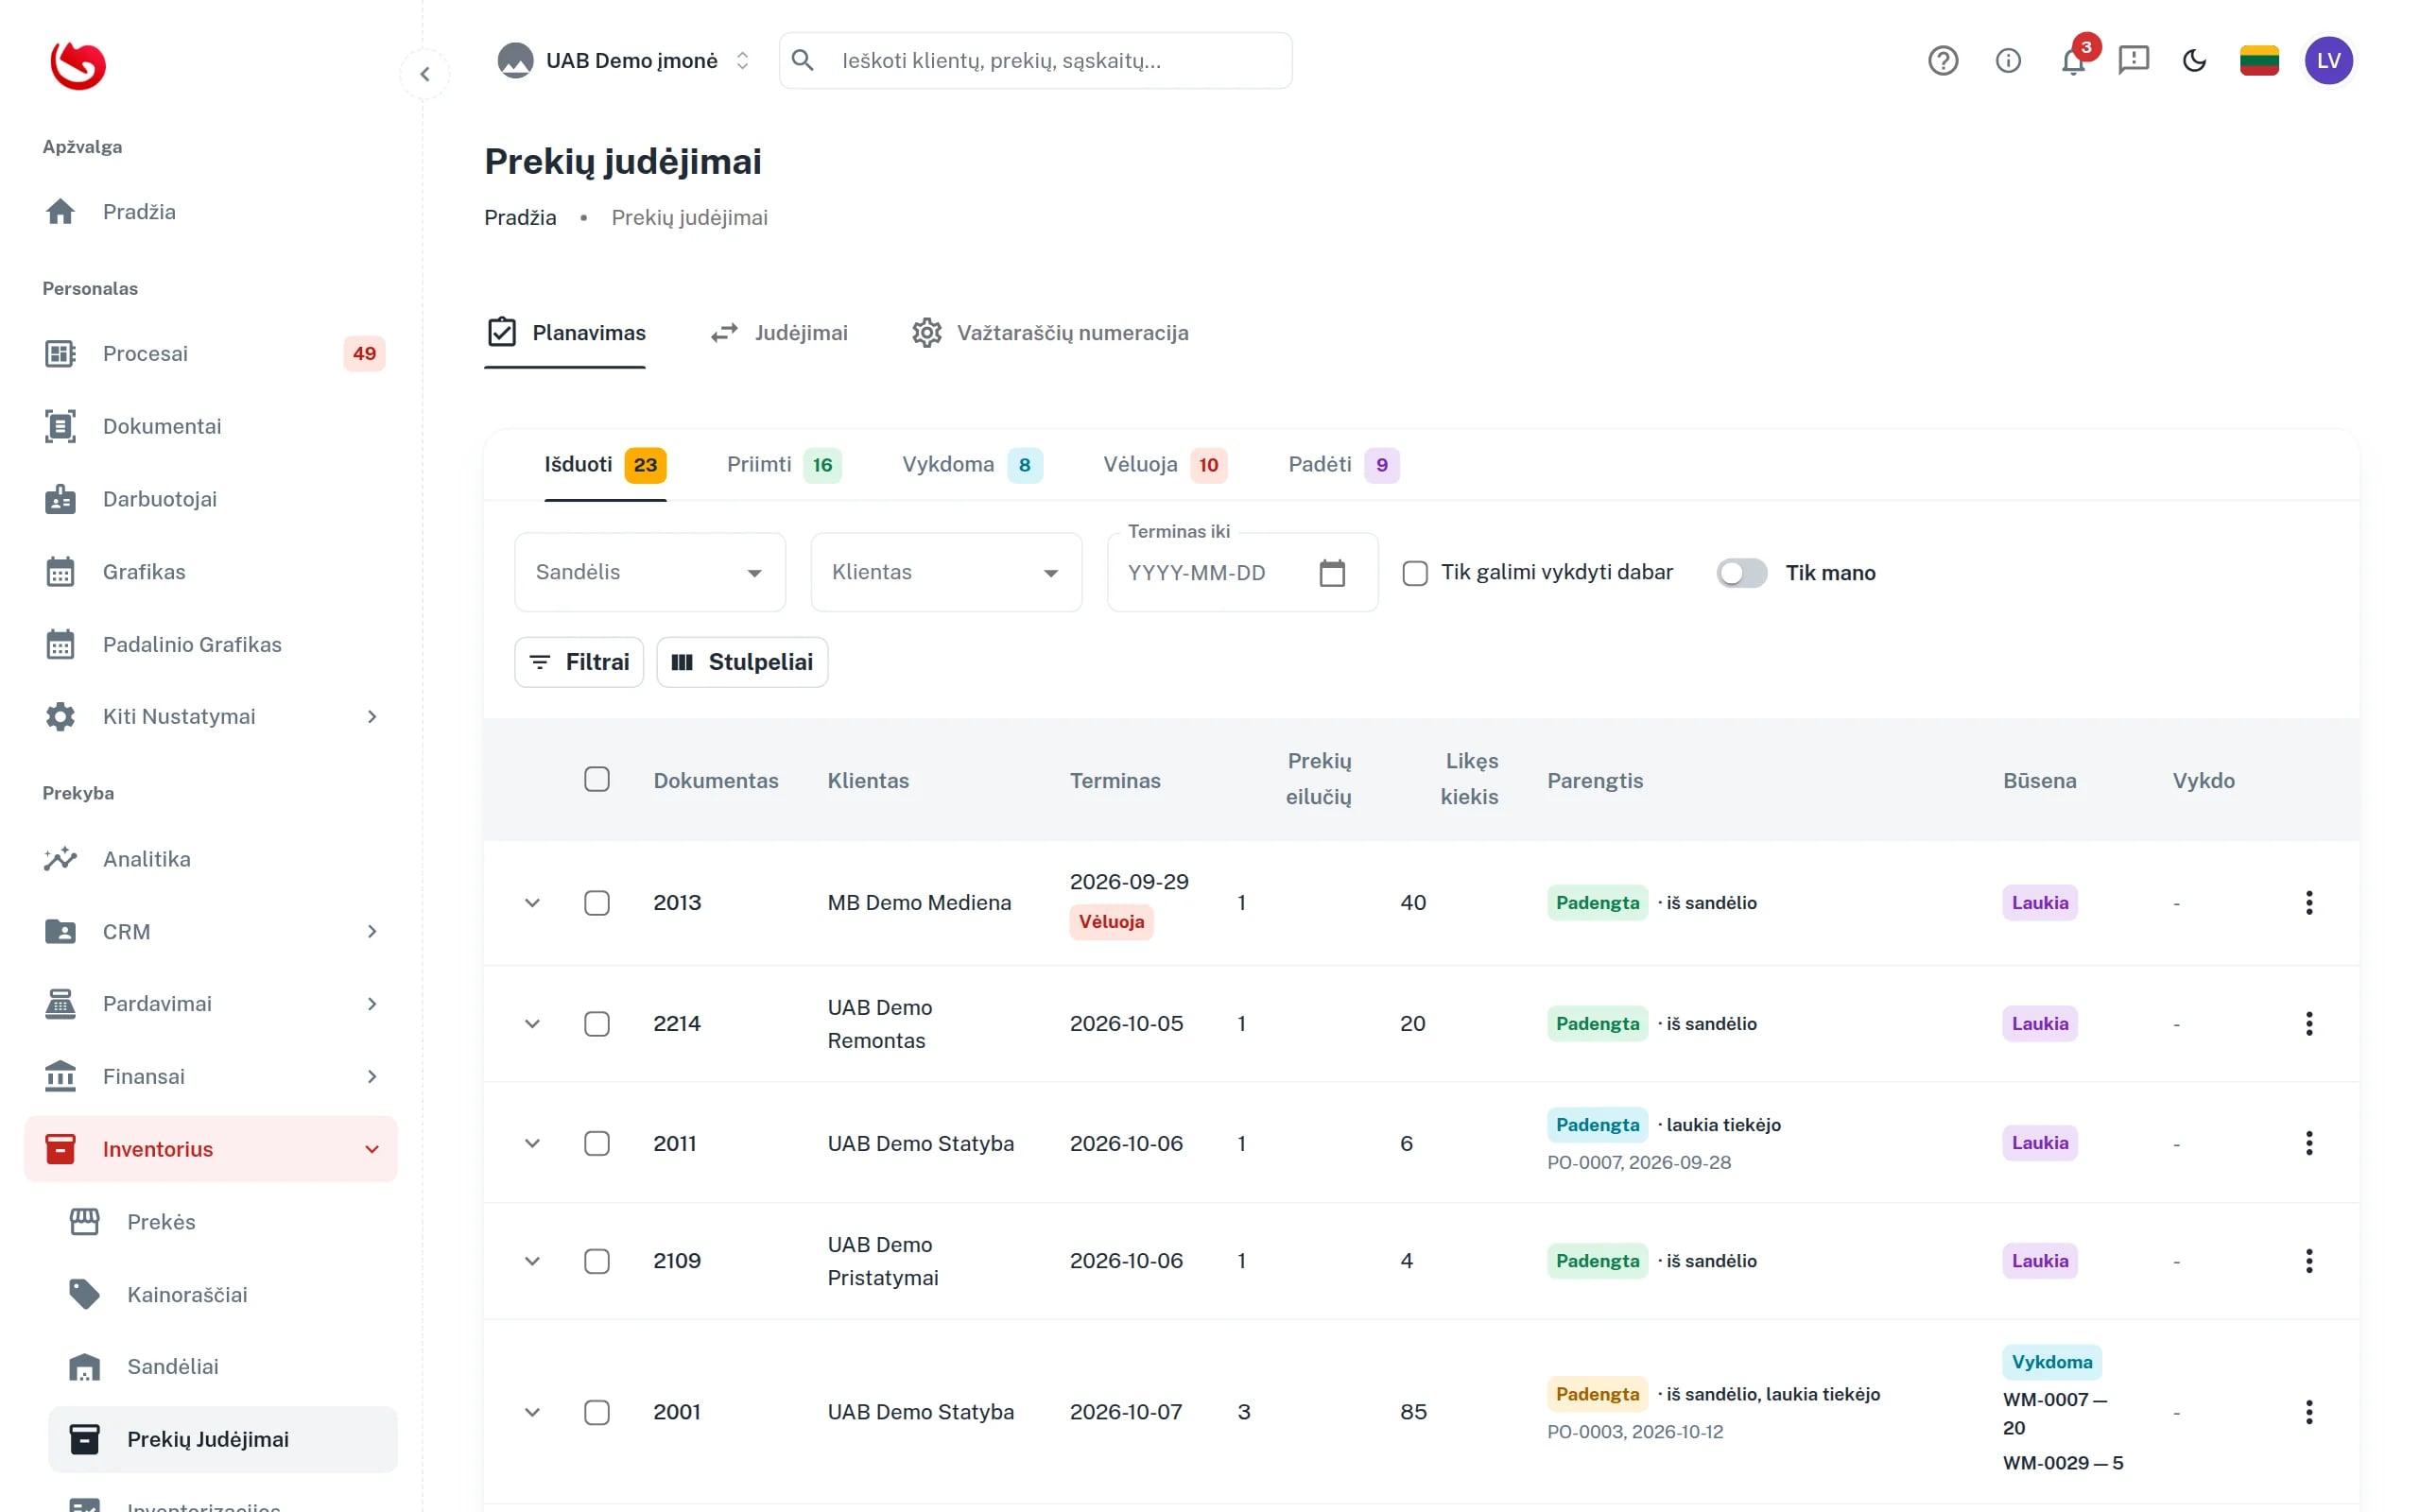Open the feedback message icon
Viewport: 2420px width, 1512px height.
point(2133,61)
